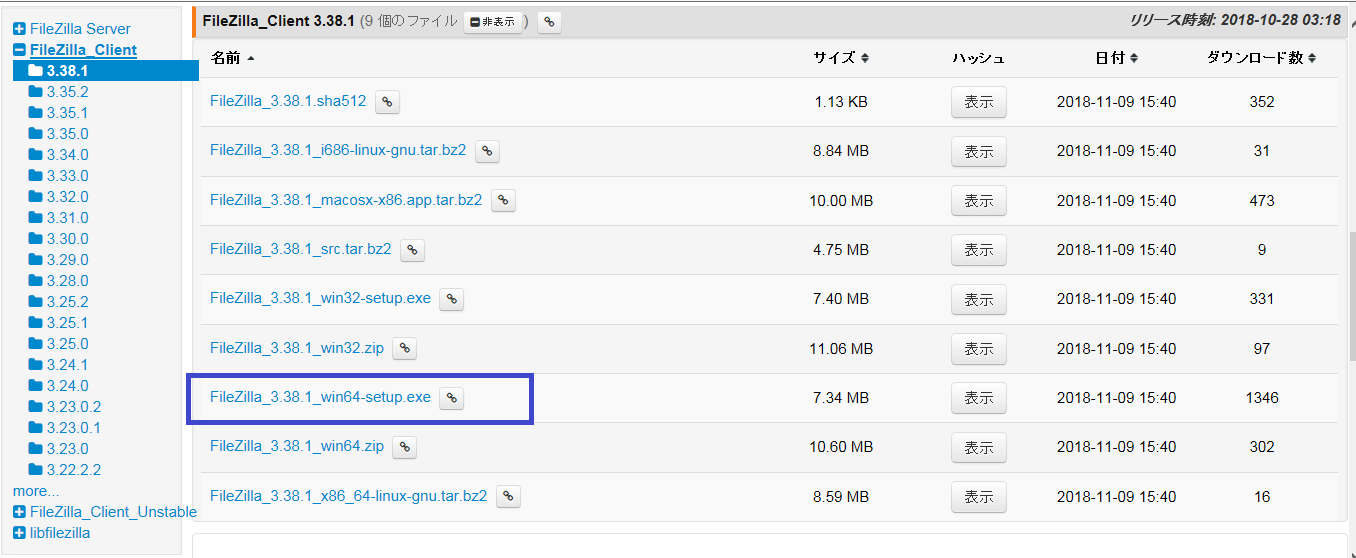The width and height of the screenshot is (1356, 558).
Task: Click link icon beside FileZilla_3.38.1.sha512
Action: click(x=387, y=102)
